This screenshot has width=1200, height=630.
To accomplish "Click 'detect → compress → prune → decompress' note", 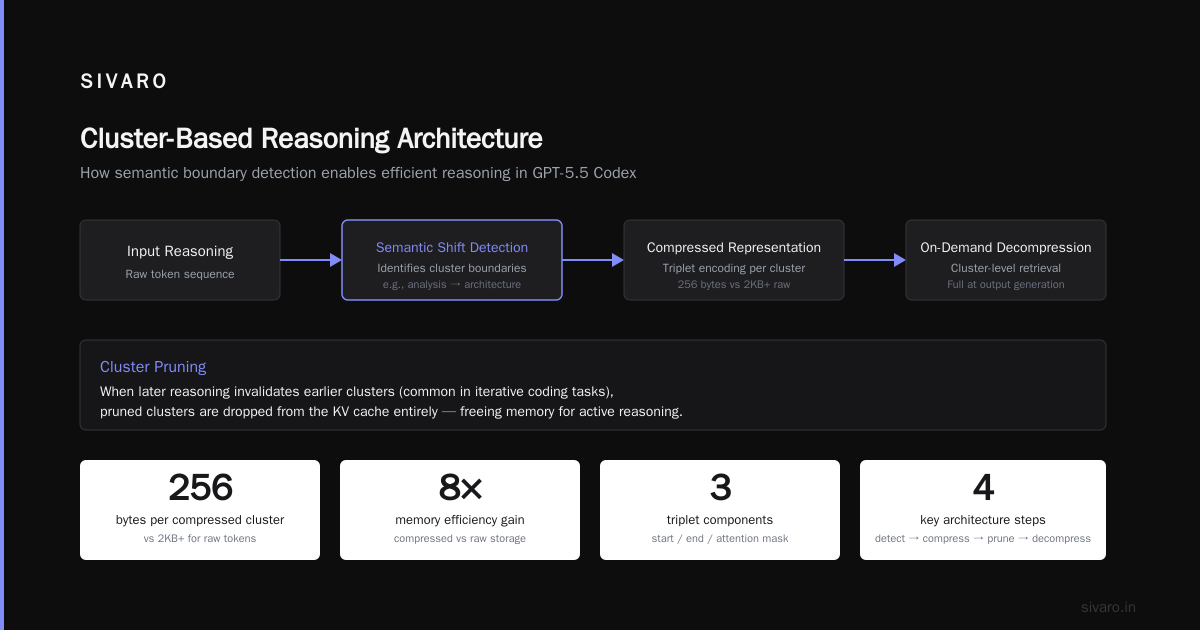I will [x=983, y=538].
